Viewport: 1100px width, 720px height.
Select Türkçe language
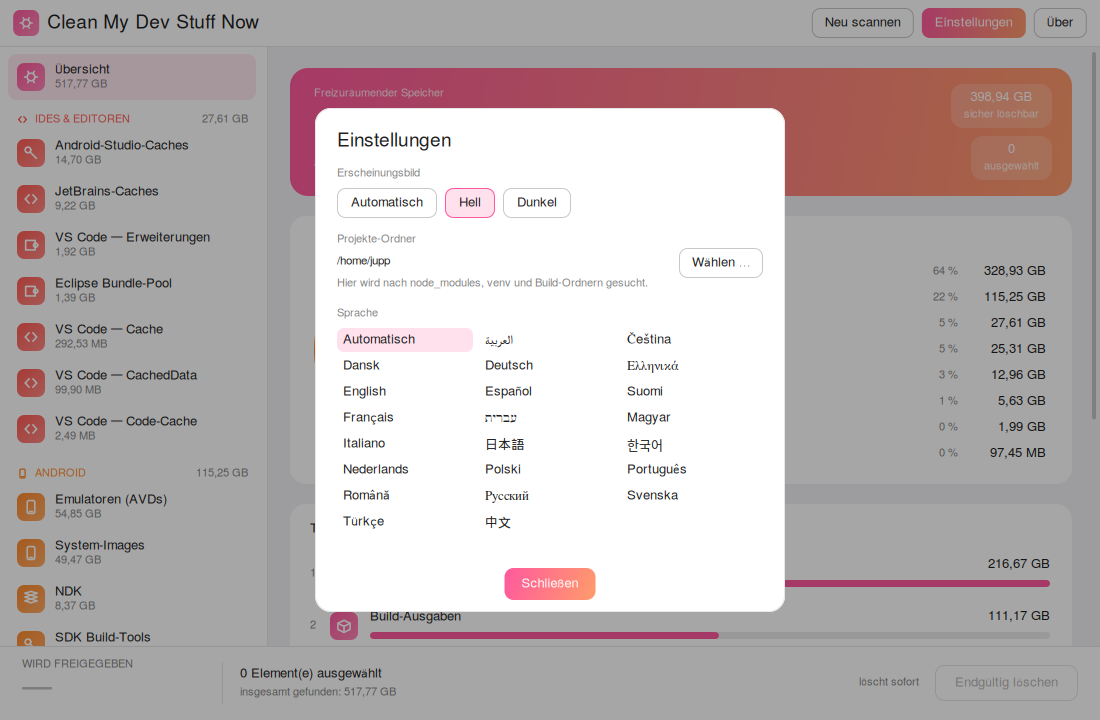[x=405, y=521]
